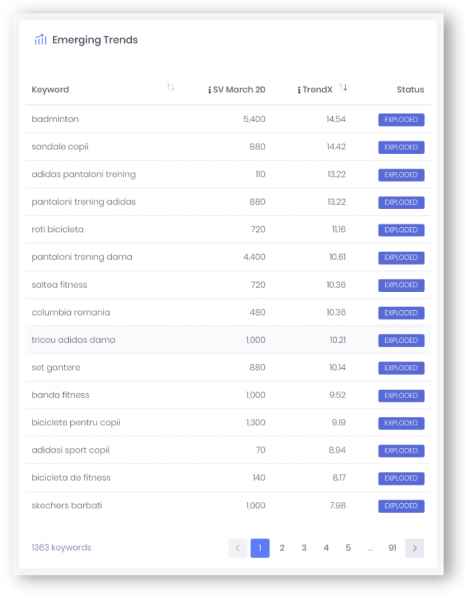The width and height of the screenshot is (465, 600).
Task: Click the Status column header
Action: click(x=410, y=90)
